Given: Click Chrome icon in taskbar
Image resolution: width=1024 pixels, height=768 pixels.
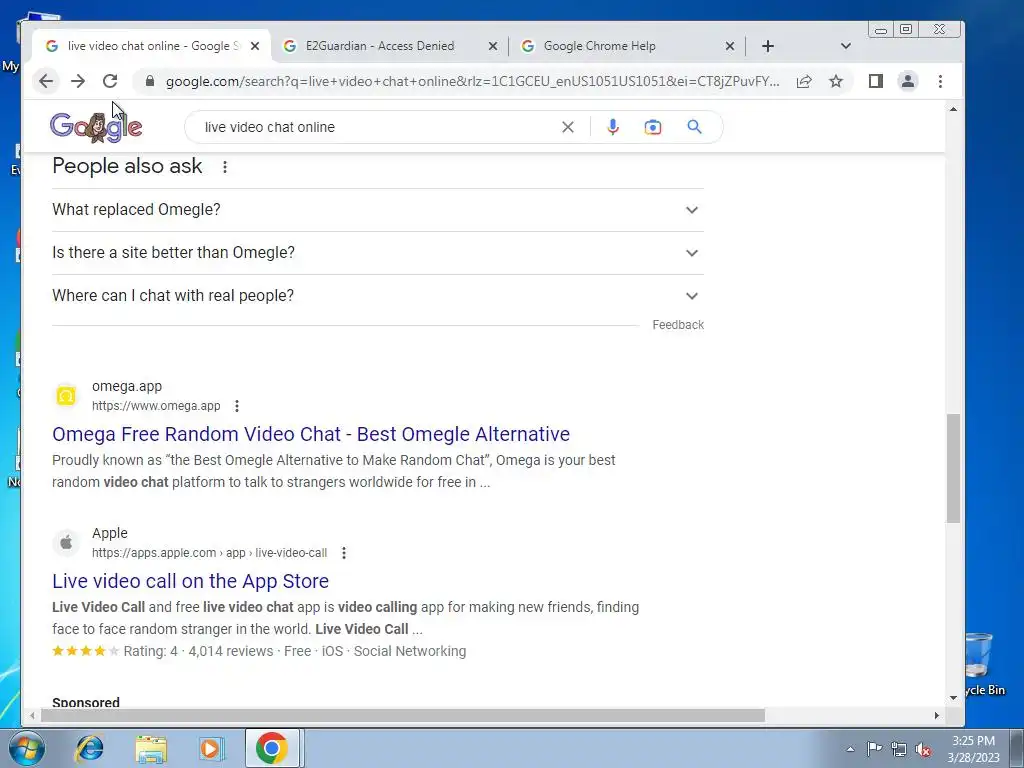Looking at the screenshot, I should click(x=272, y=748).
